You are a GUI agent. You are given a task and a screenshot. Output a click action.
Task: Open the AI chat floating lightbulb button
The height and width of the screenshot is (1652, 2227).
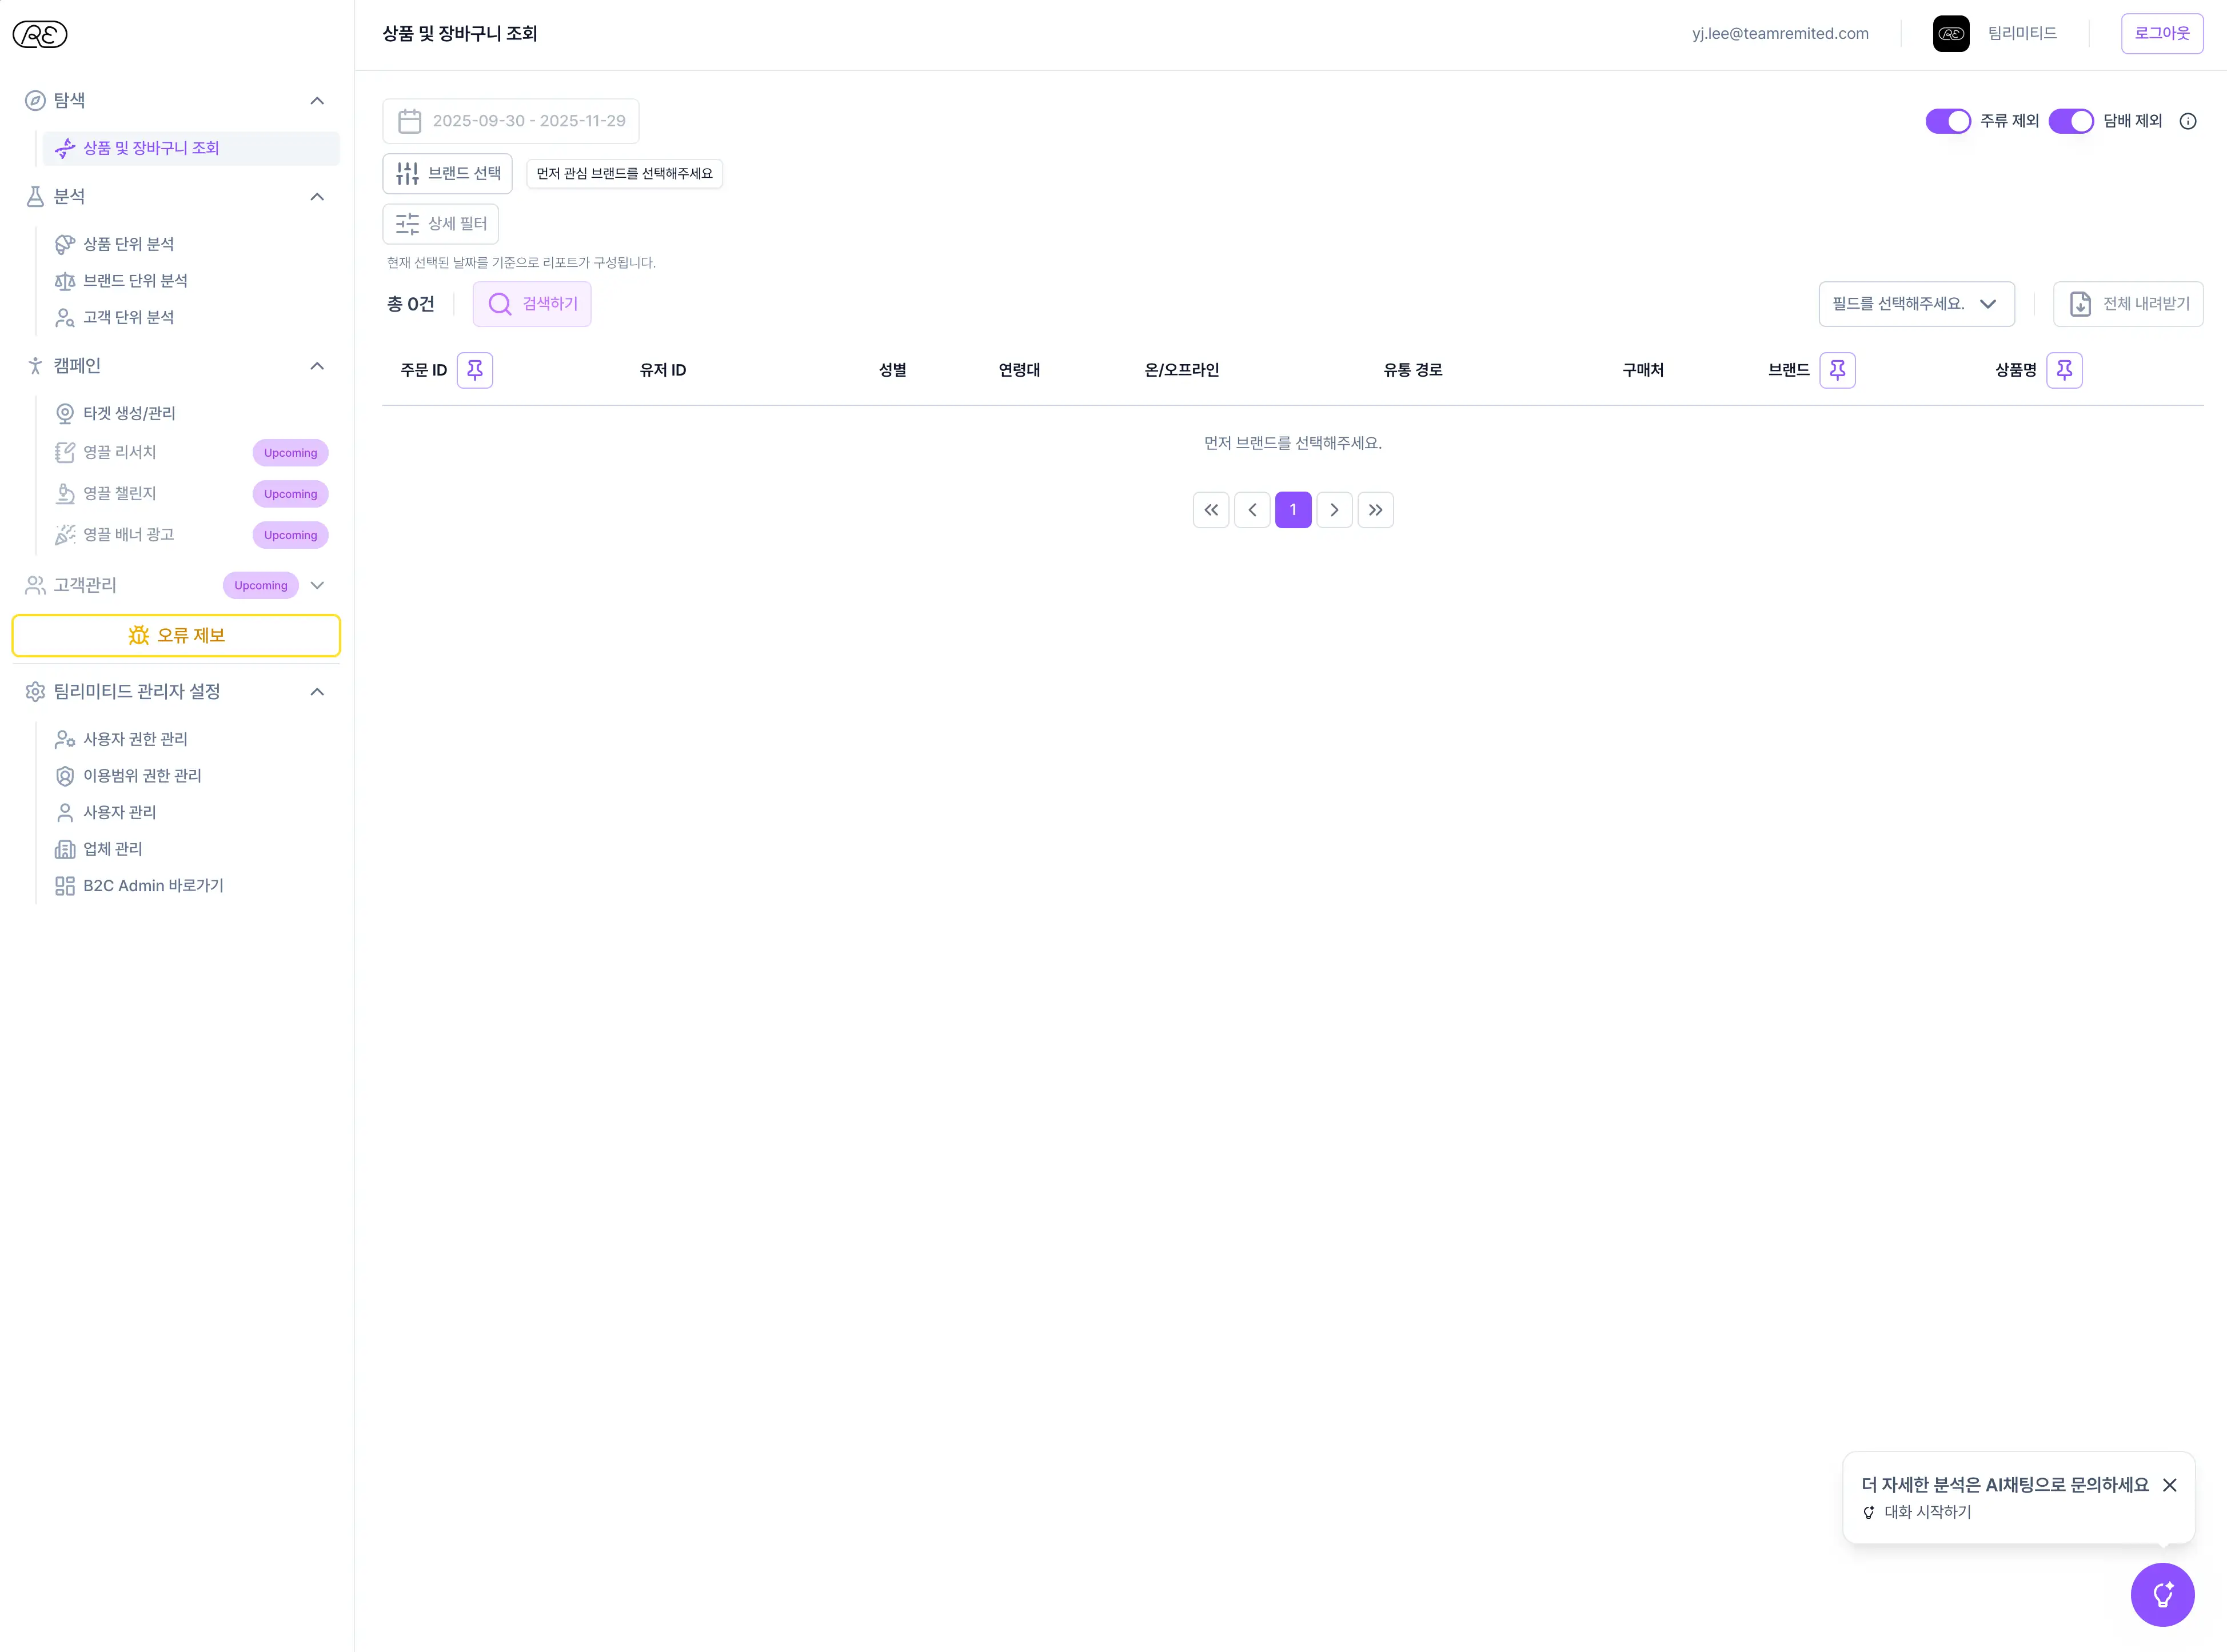point(2163,1594)
